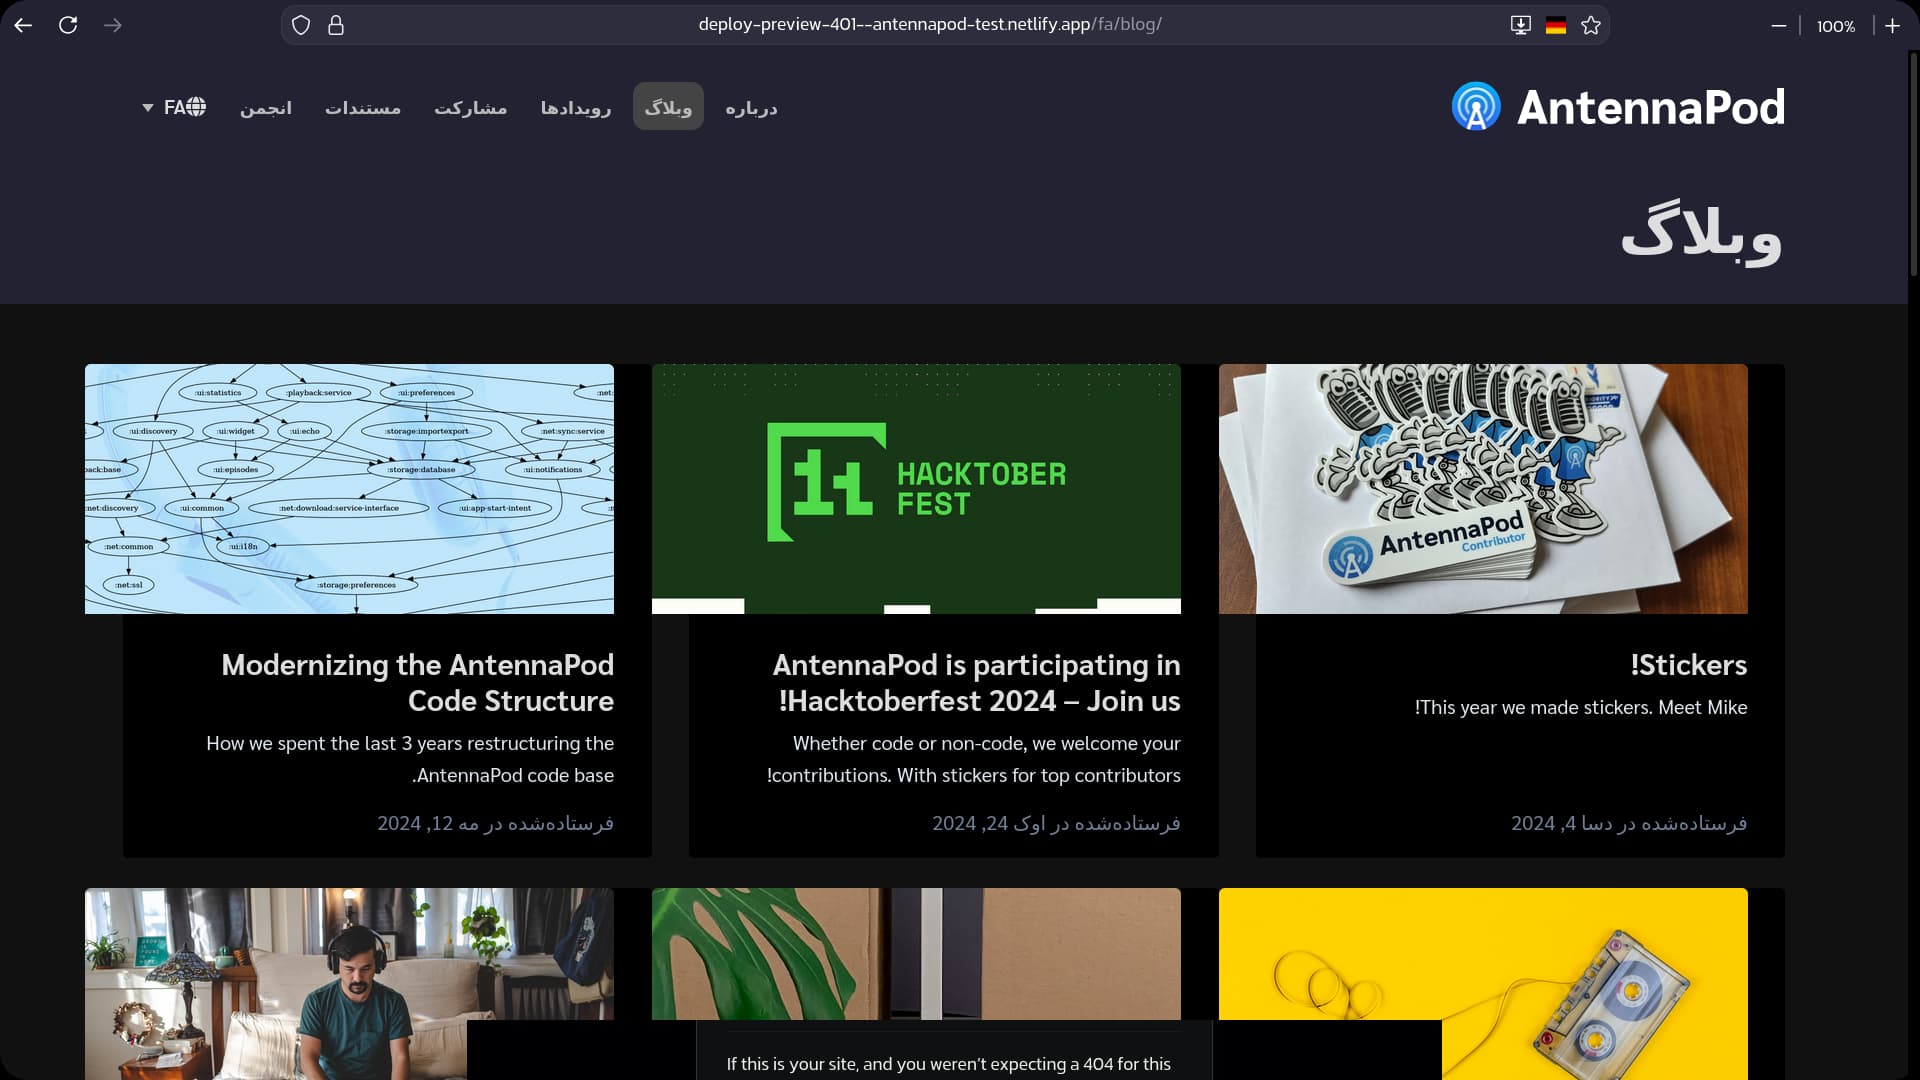Open the انجمن navigation item
Image resolution: width=1920 pixels, height=1080 pixels.
click(x=266, y=107)
